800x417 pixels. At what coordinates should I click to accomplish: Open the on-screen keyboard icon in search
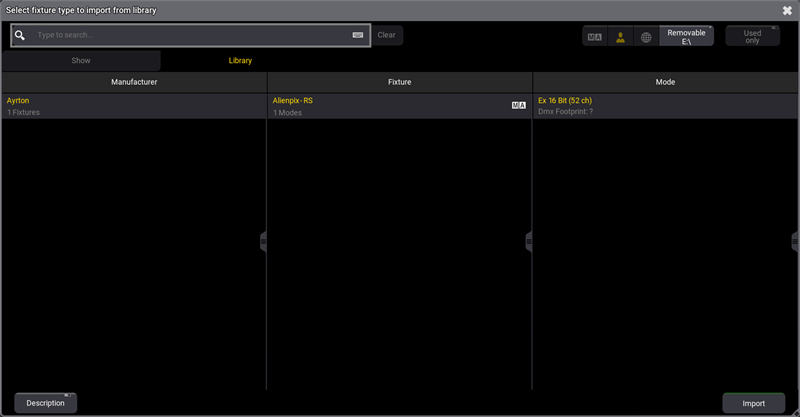[358, 35]
